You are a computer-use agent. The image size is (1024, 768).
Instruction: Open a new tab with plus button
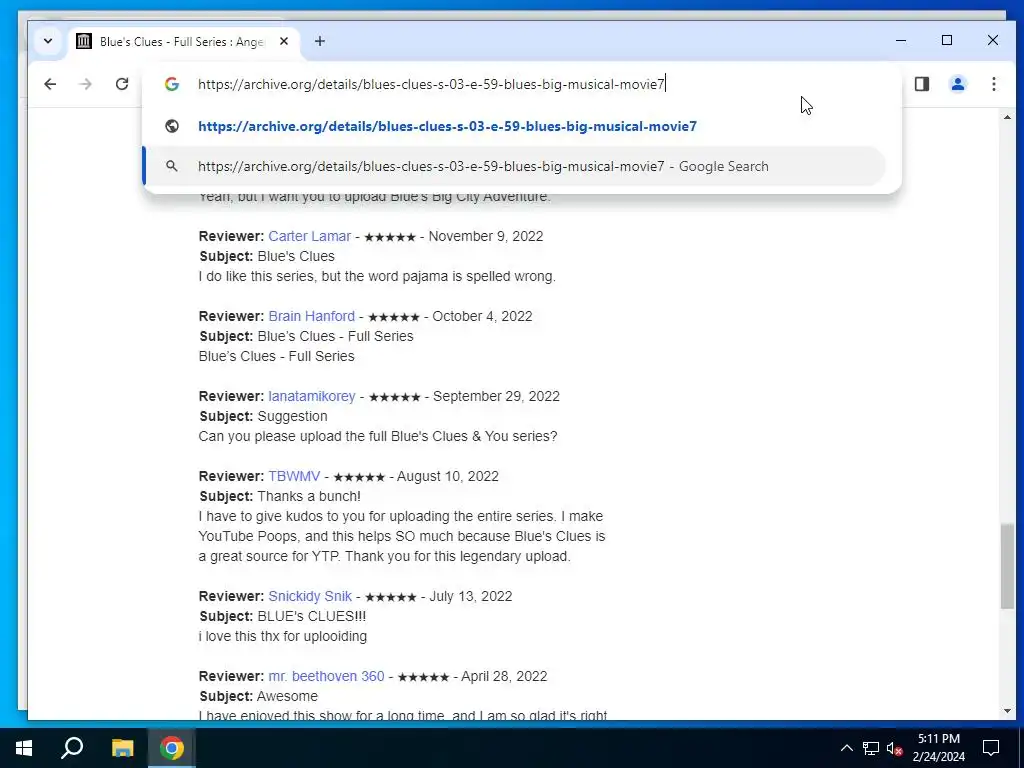pos(319,41)
